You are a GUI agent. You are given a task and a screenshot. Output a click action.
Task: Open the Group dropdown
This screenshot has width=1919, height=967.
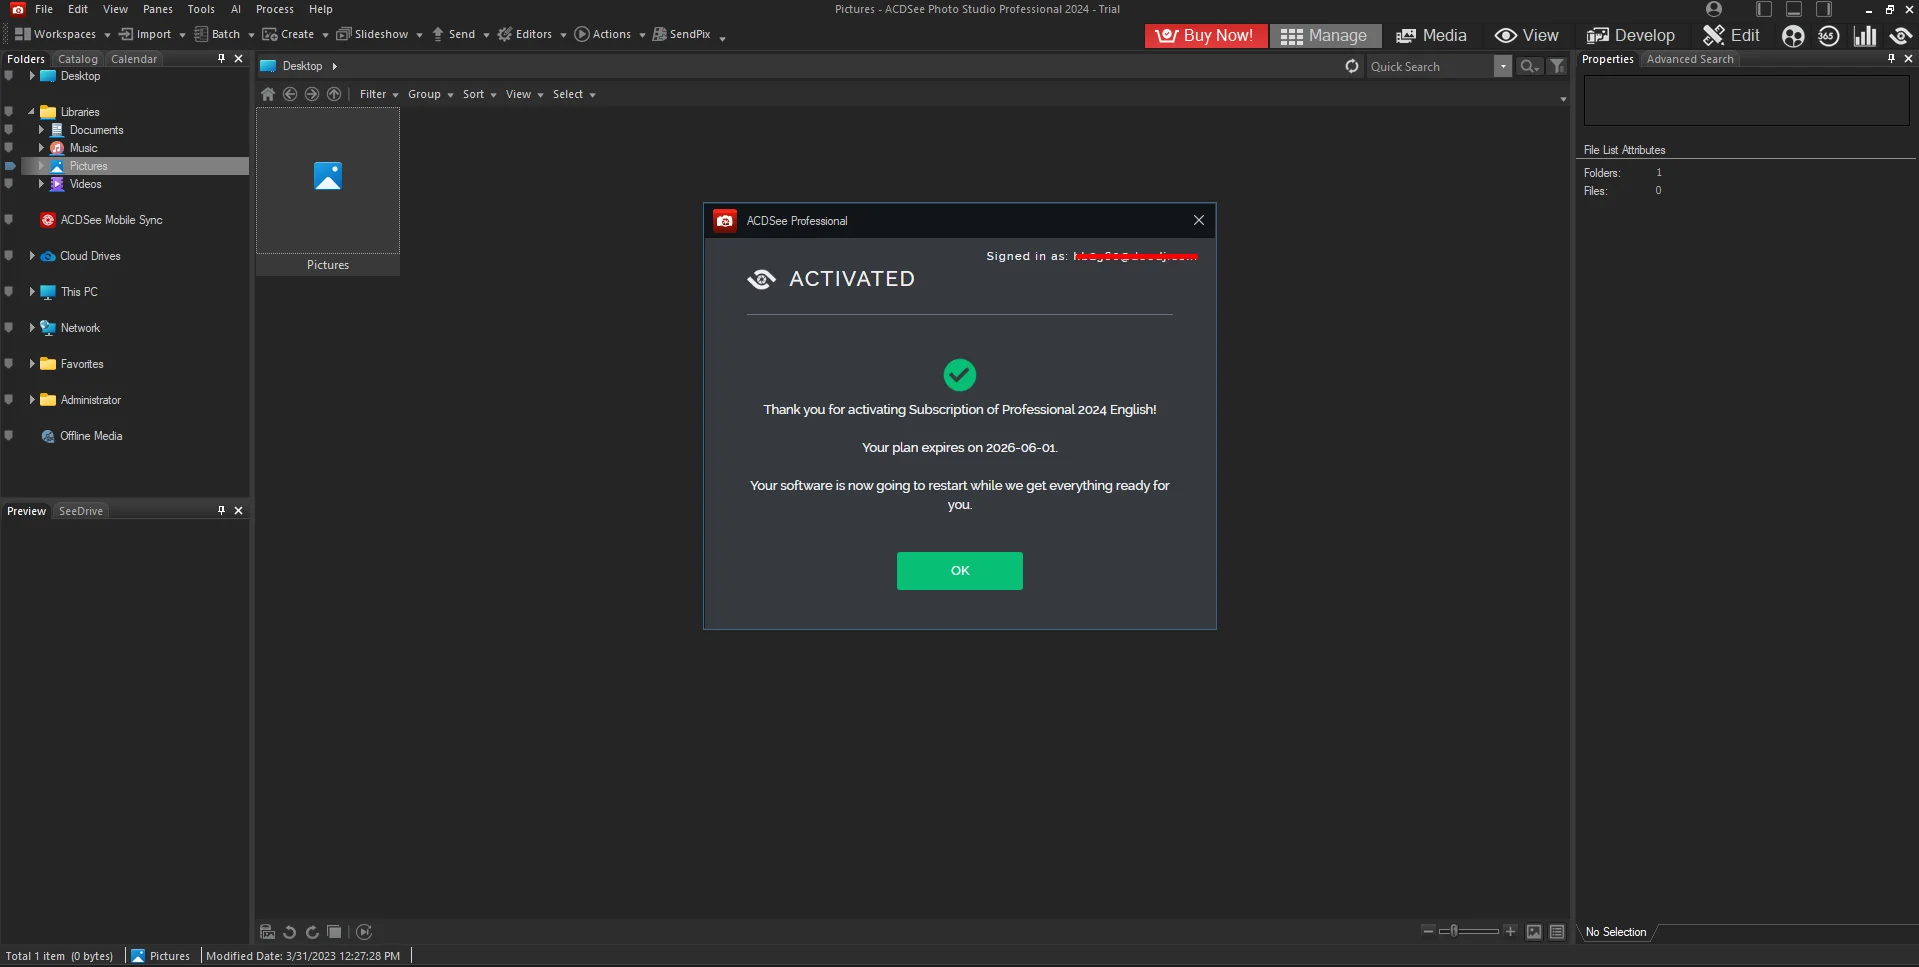(x=430, y=94)
